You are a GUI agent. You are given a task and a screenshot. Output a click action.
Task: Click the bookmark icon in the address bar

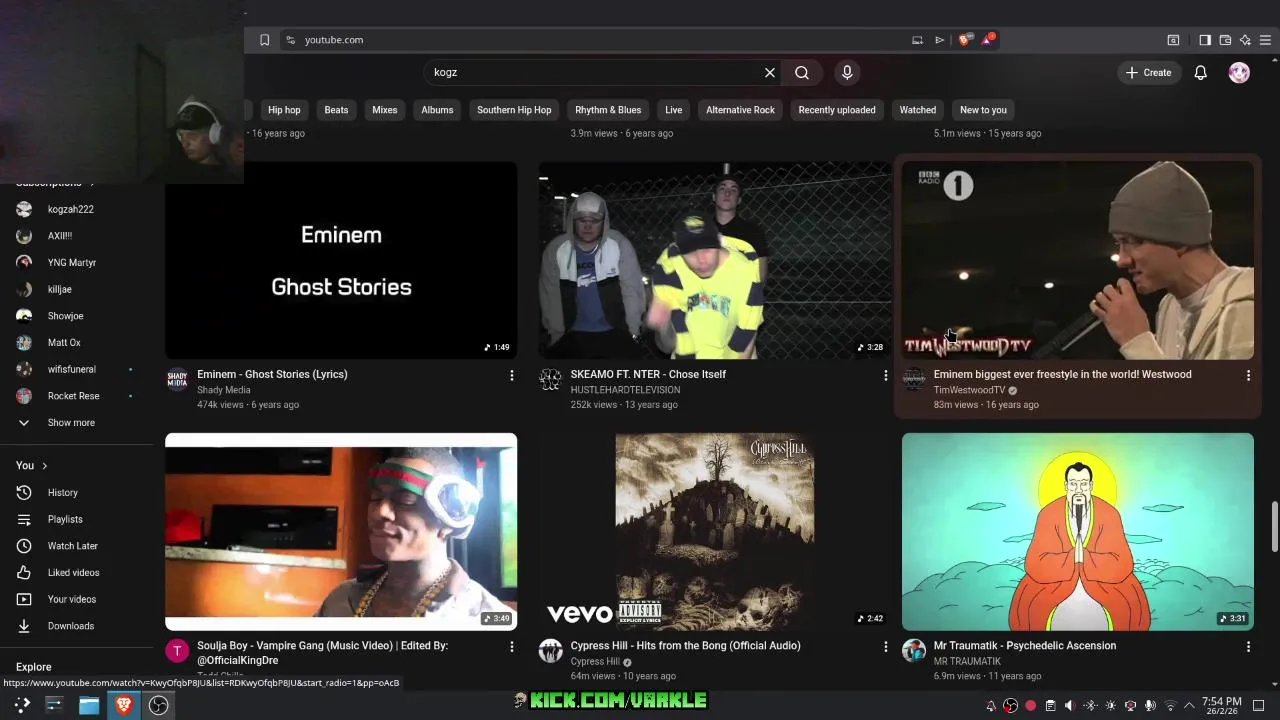tap(264, 40)
